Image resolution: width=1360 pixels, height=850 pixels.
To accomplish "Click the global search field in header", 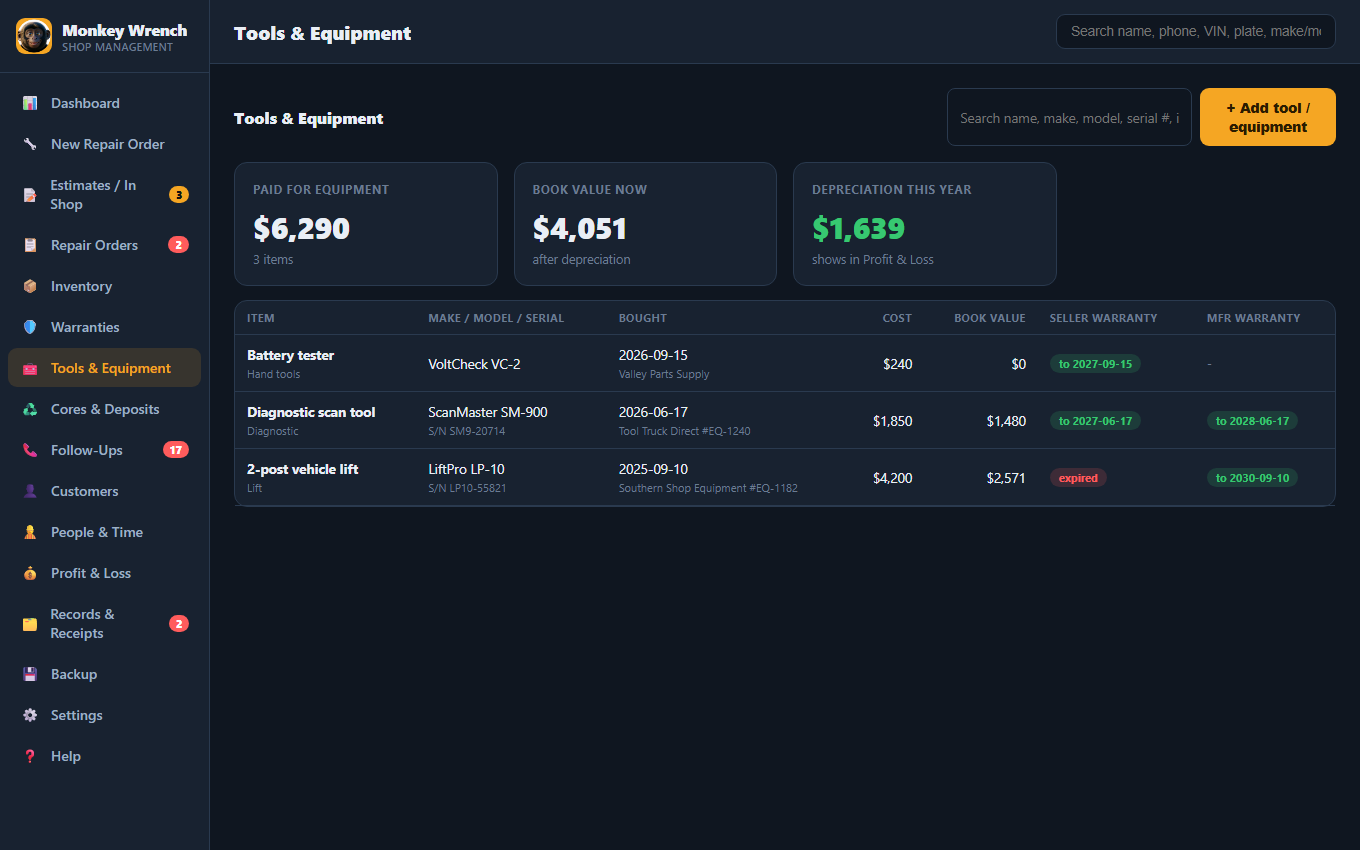I will tap(1195, 31).
